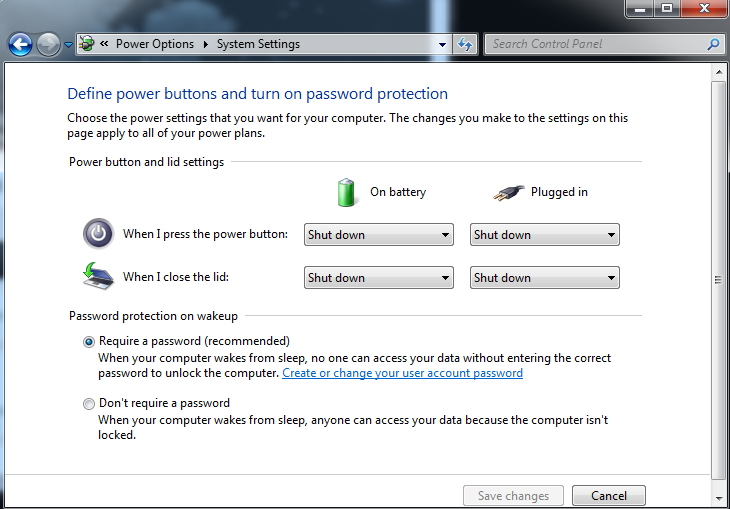Go to Power Options breadcrumb
The width and height of the screenshot is (730, 509).
(x=155, y=44)
